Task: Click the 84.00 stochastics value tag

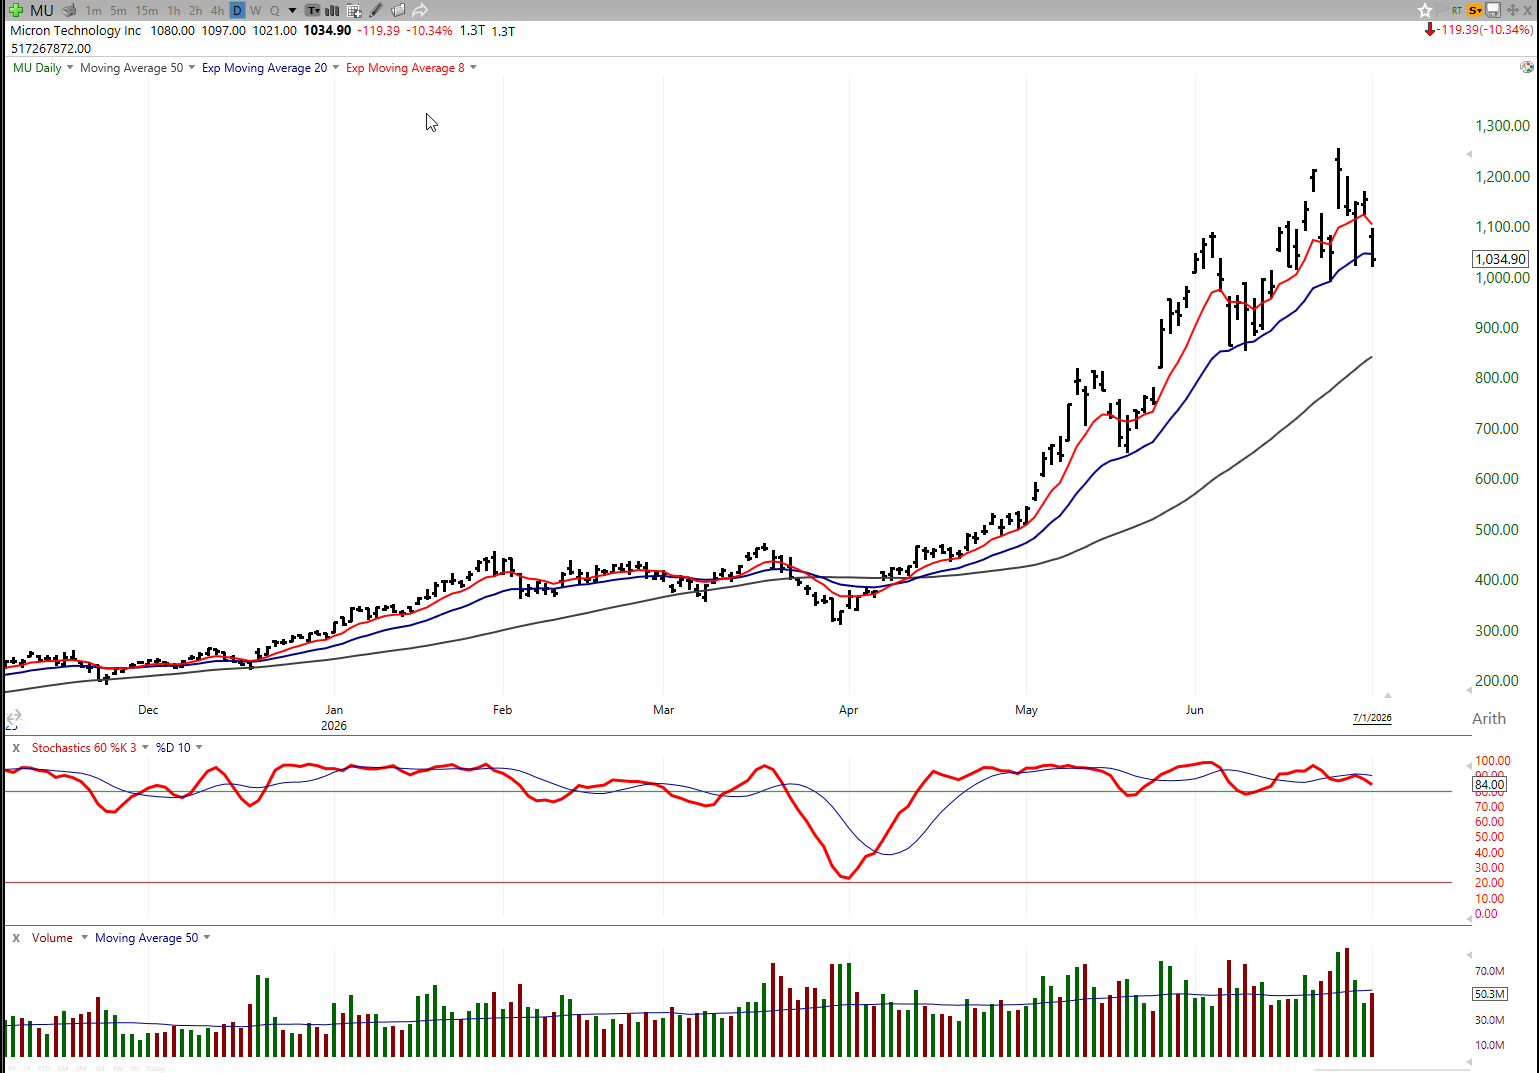Action: coord(1490,785)
